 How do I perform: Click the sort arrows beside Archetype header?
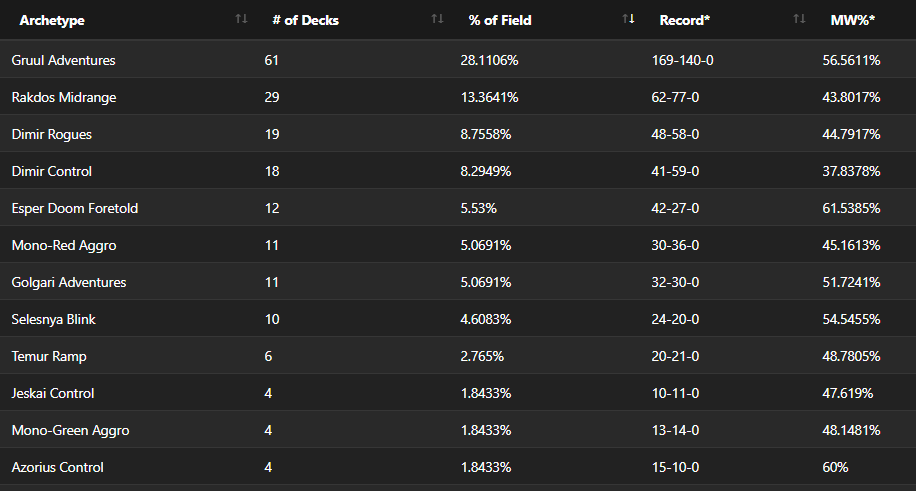241,19
